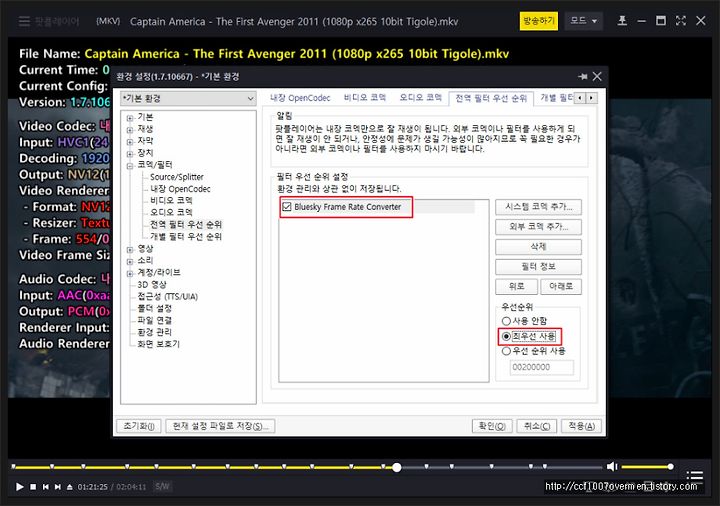Uncheck the Bluesky Frame Rate Converter checkbox
720x506 pixels.
pos(287,207)
